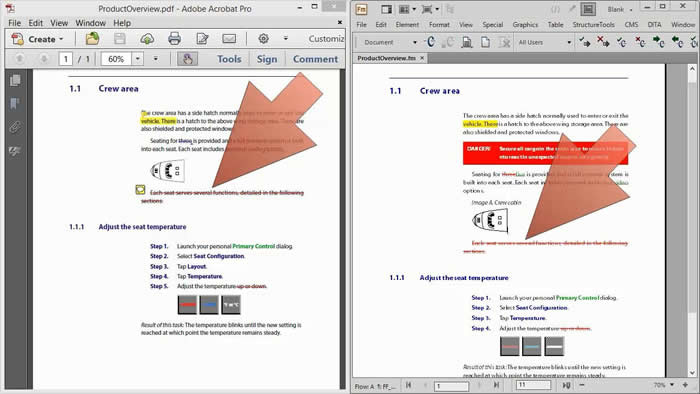Show the Bookmarks panel in Acrobat sidebar
The height and width of the screenshot is (394, 700).
[15, 104]
